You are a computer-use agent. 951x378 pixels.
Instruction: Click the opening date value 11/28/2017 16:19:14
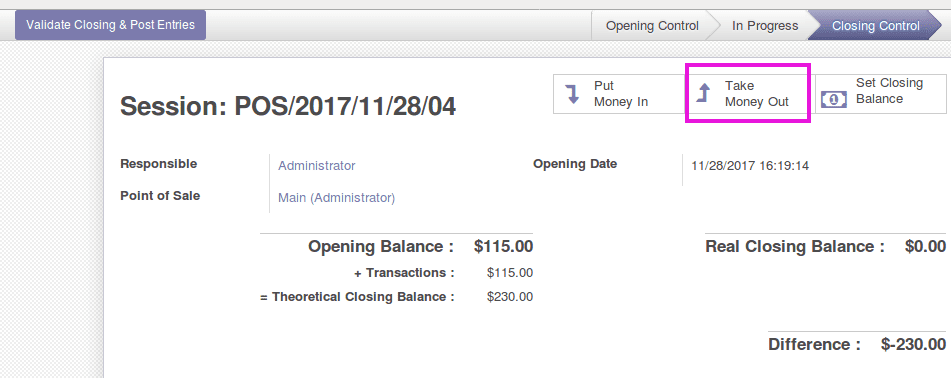point(750,166)
